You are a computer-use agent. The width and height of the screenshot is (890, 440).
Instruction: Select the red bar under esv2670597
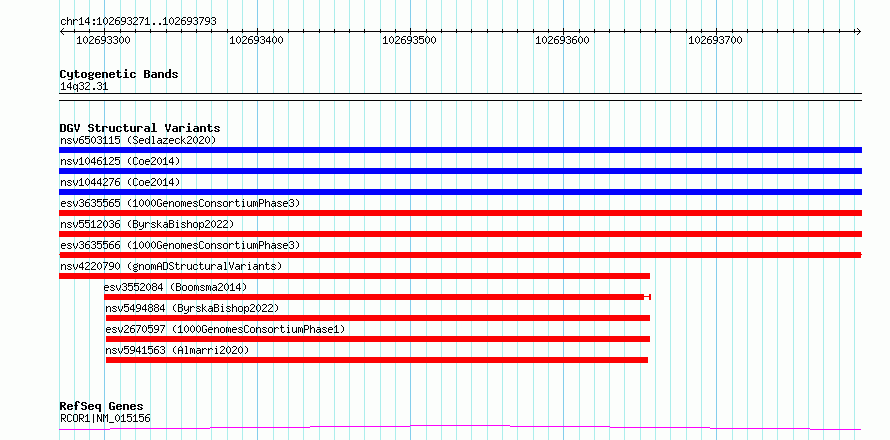click(377, 339)
